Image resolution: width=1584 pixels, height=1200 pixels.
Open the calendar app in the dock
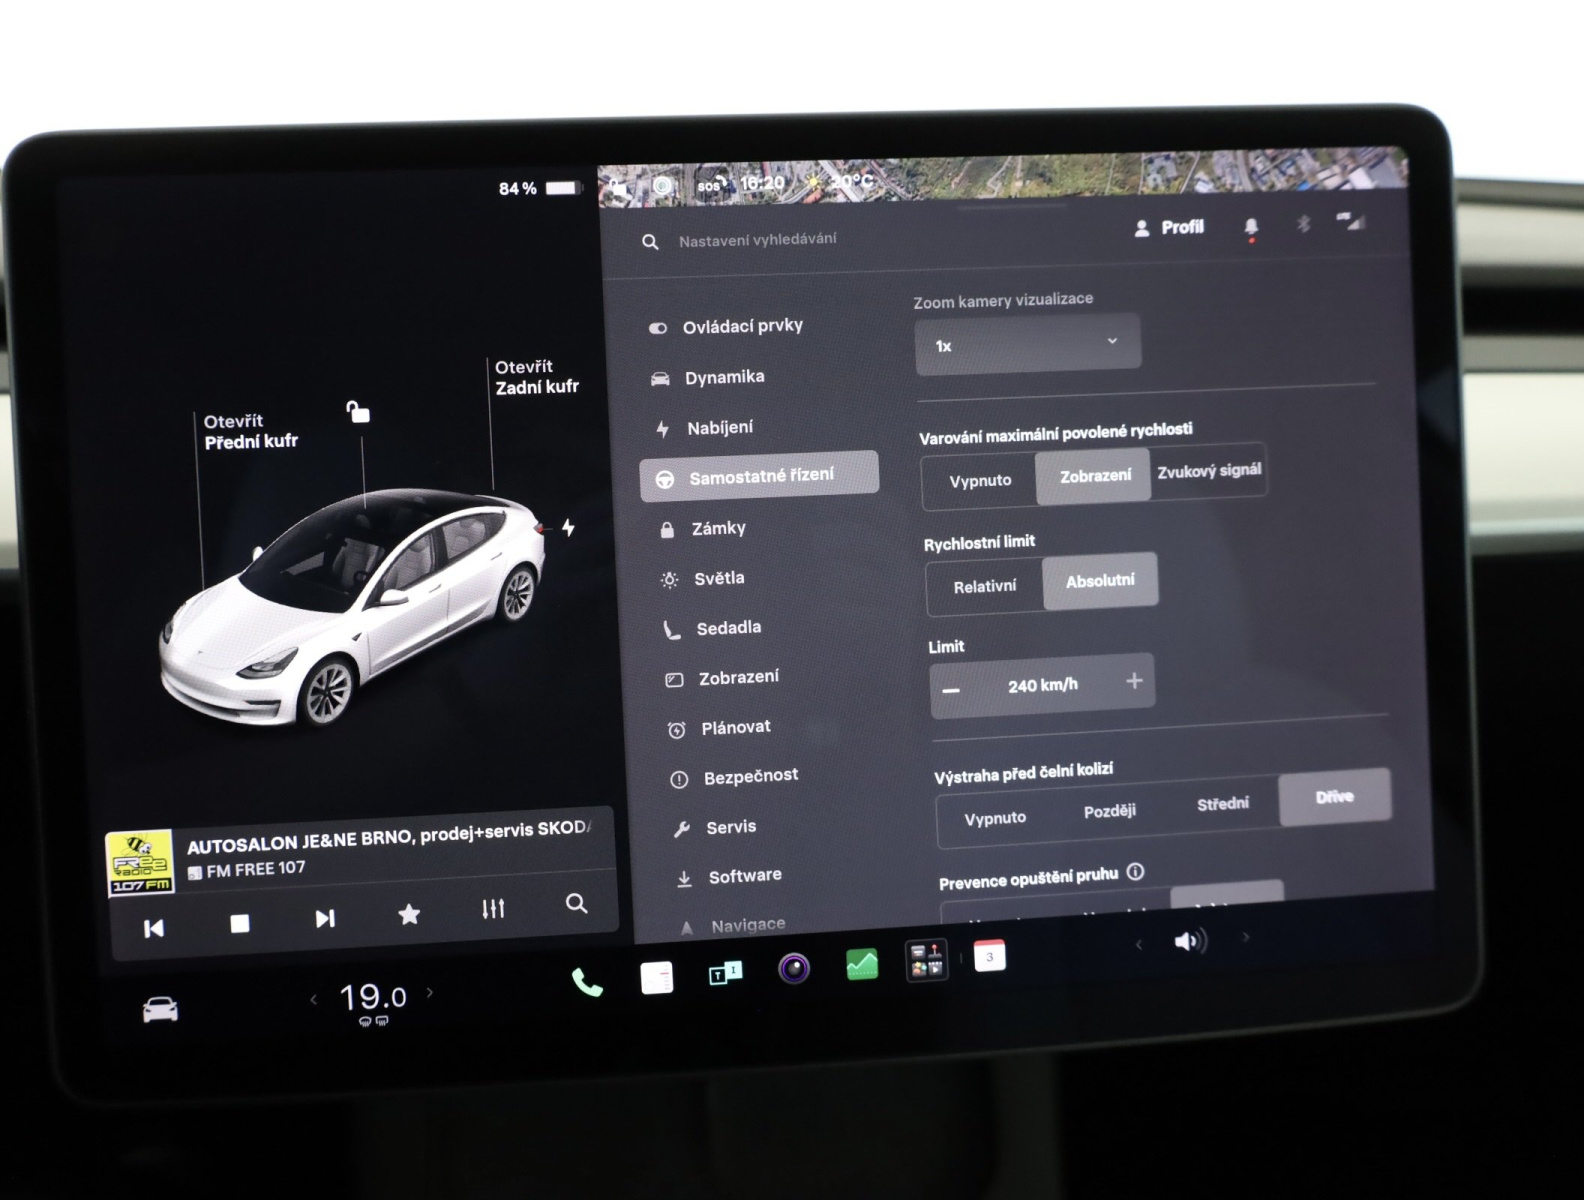point(989,957)
